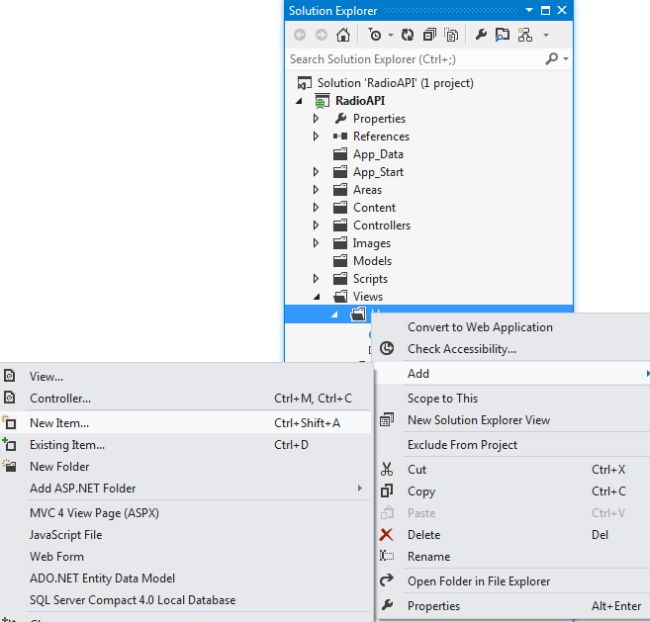Collapse the RadioAPI project node
650x622 pixels.
(x=299, y=101)
